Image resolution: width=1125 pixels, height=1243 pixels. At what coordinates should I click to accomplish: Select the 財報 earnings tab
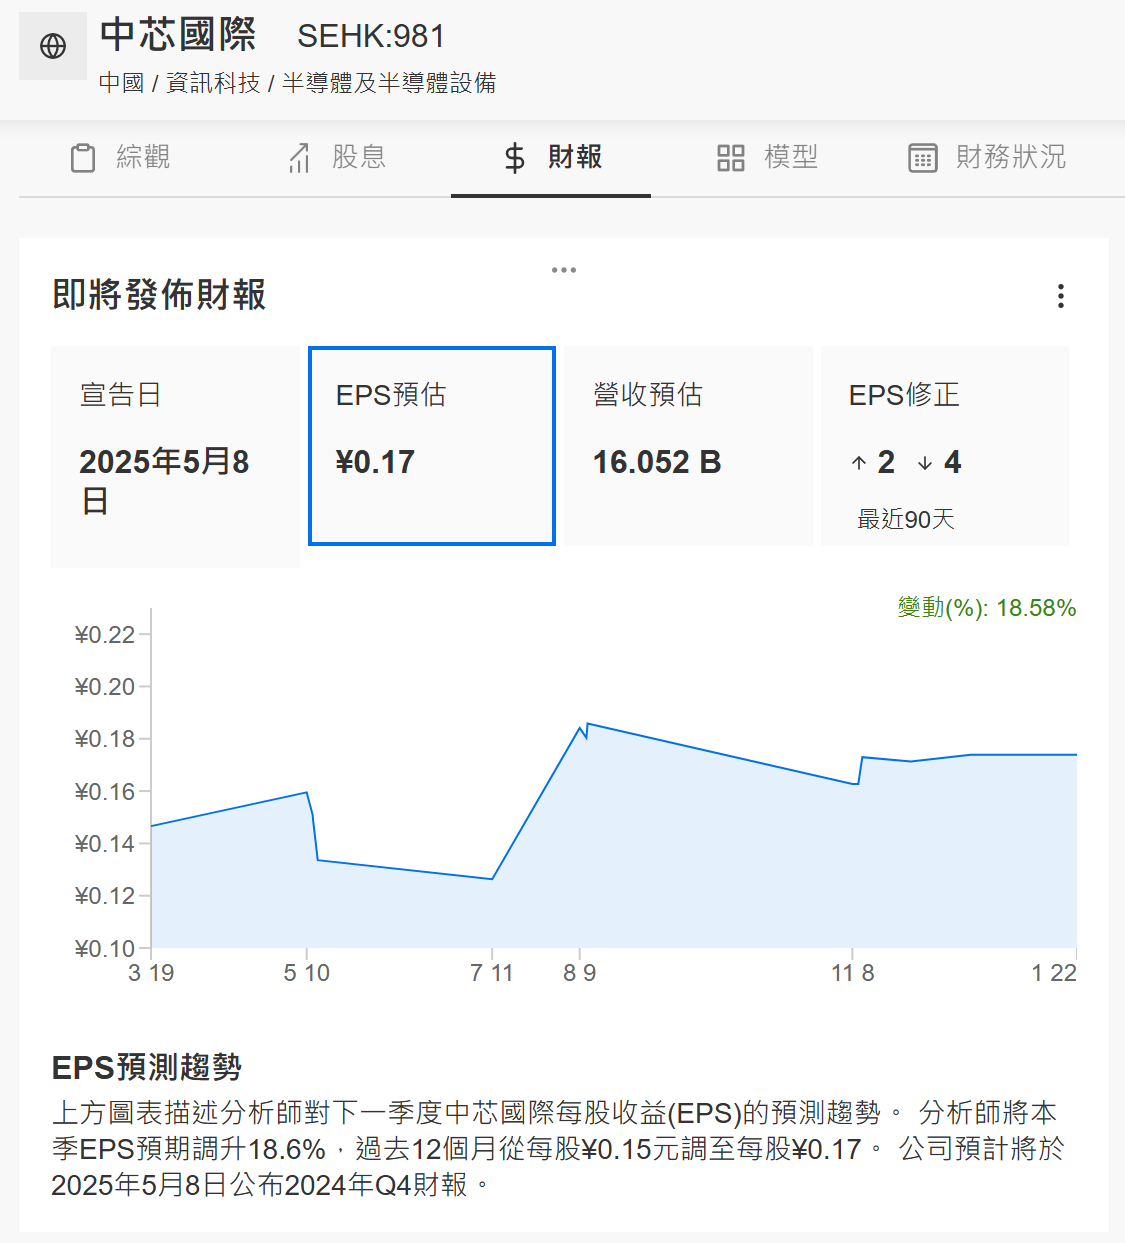point(551,157)
